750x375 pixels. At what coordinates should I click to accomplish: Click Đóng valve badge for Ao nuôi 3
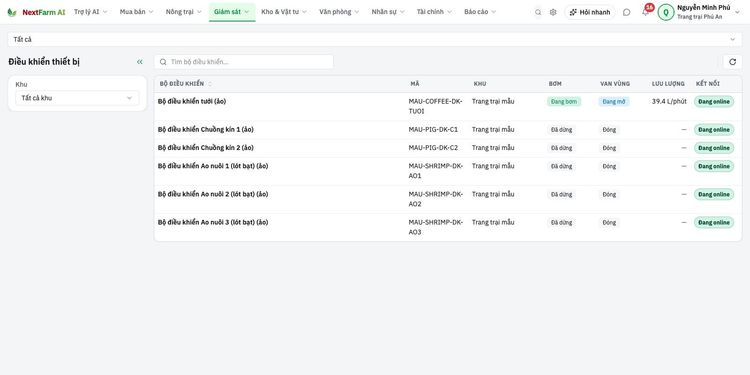click(609, 223)
